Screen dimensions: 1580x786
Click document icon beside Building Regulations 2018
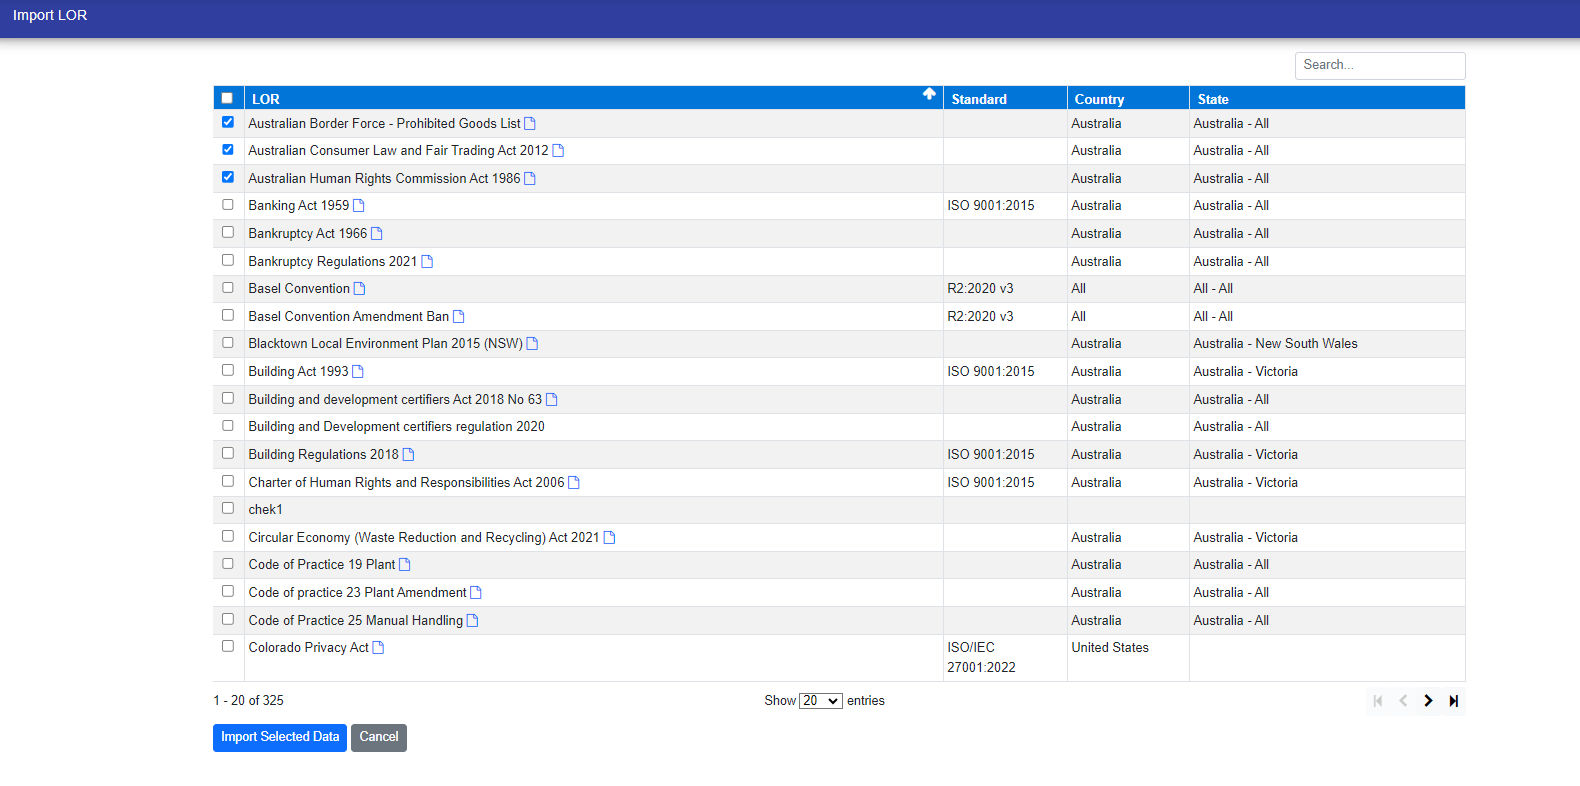tap(408, 455)
